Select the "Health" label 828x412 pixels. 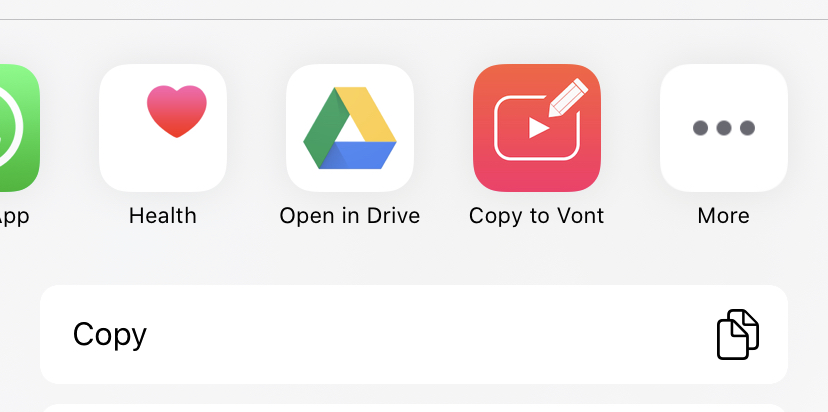(163, 216)
